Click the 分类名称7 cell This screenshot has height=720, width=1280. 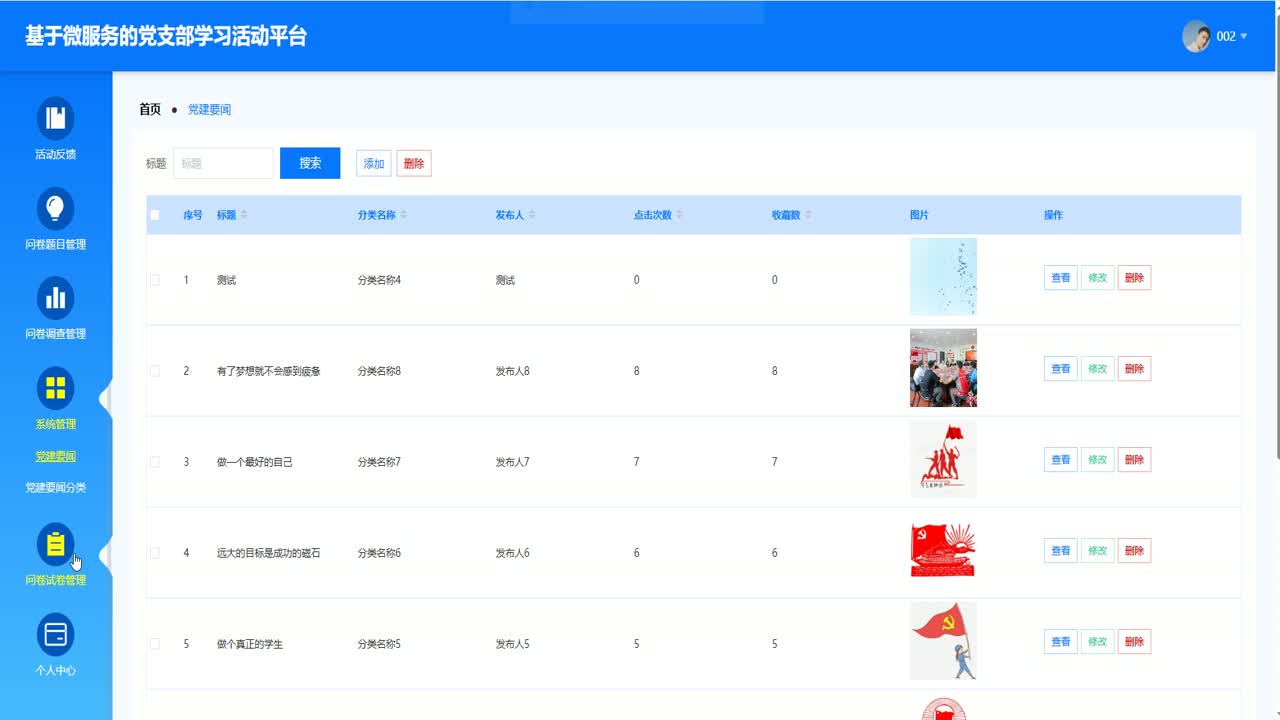(x=379, y=462)
